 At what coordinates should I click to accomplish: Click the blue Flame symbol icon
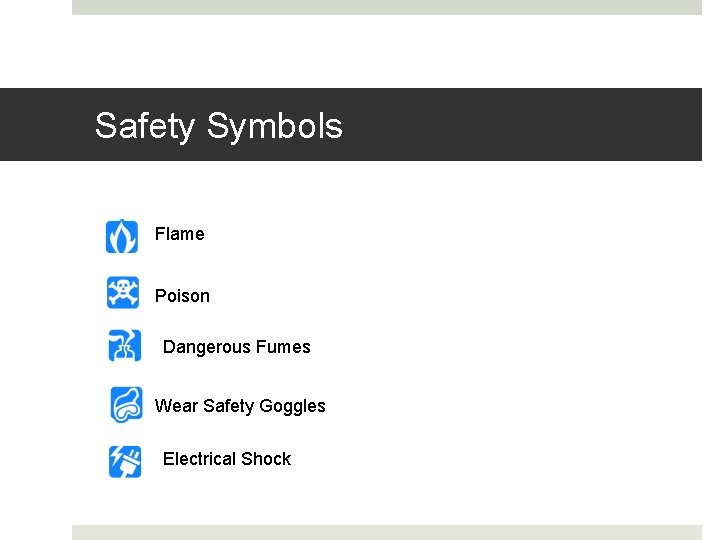[x=122, y=236]
